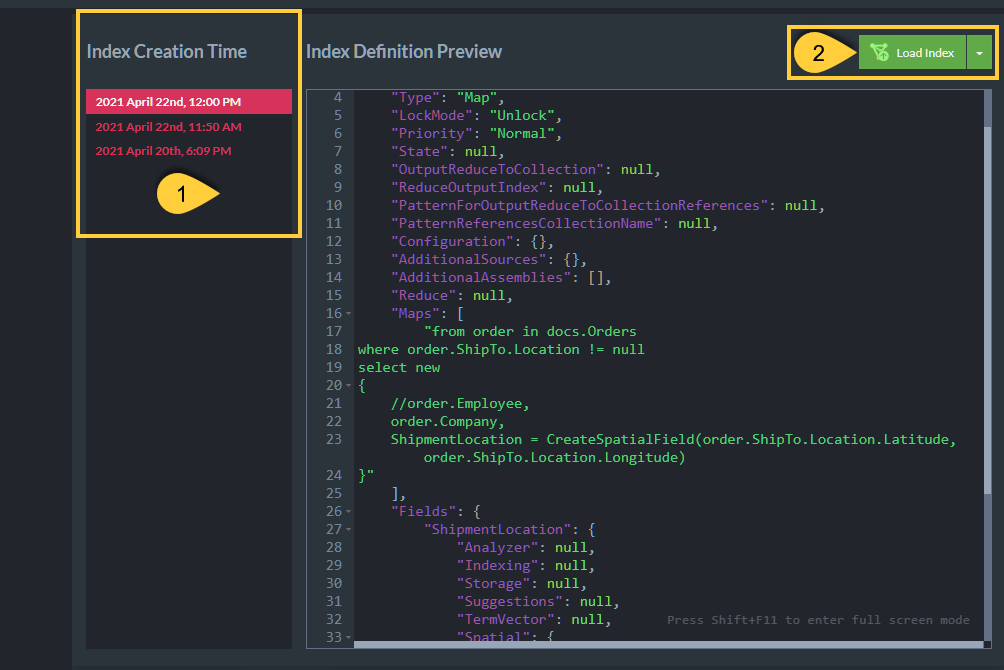Click the "Unlock" value in the definition
The height and width of the screenshot is (670, 1004).
522,115
